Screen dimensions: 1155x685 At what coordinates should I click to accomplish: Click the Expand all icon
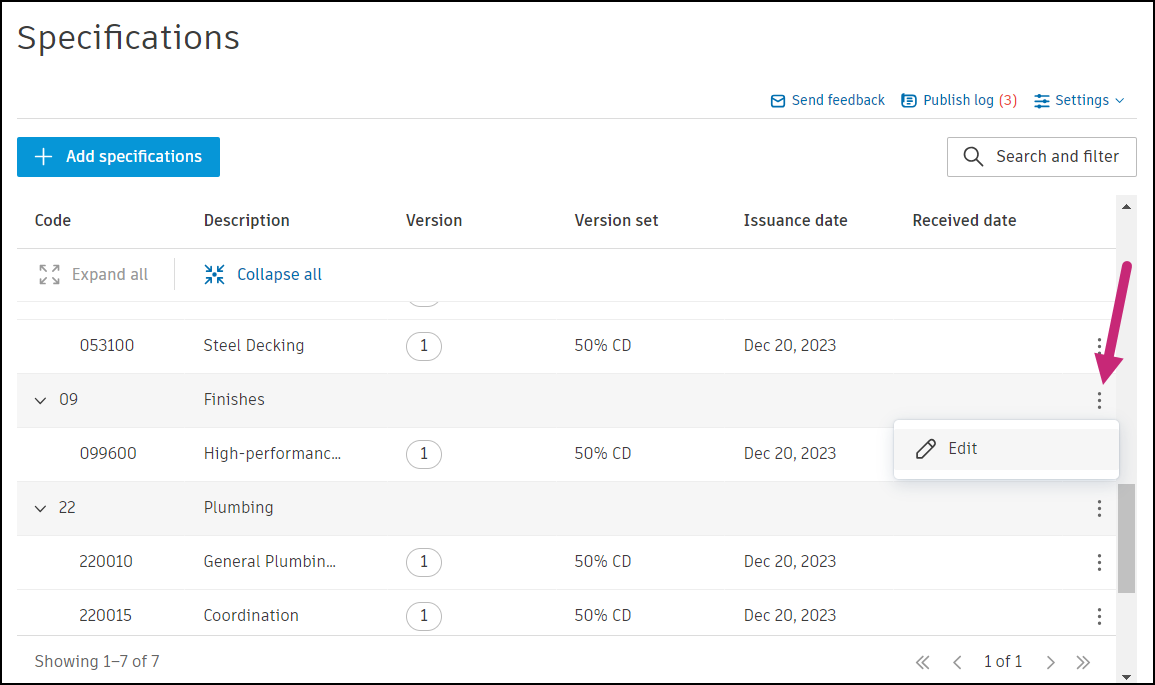49,275
